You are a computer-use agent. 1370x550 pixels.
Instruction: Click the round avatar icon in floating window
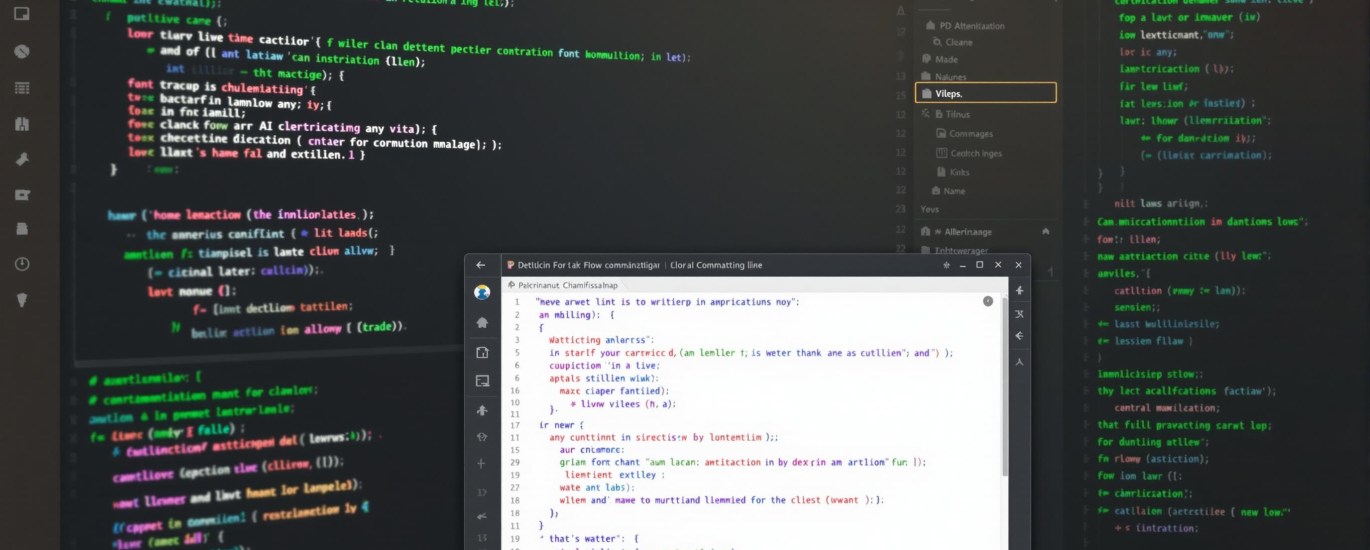(x=482, y=292)
